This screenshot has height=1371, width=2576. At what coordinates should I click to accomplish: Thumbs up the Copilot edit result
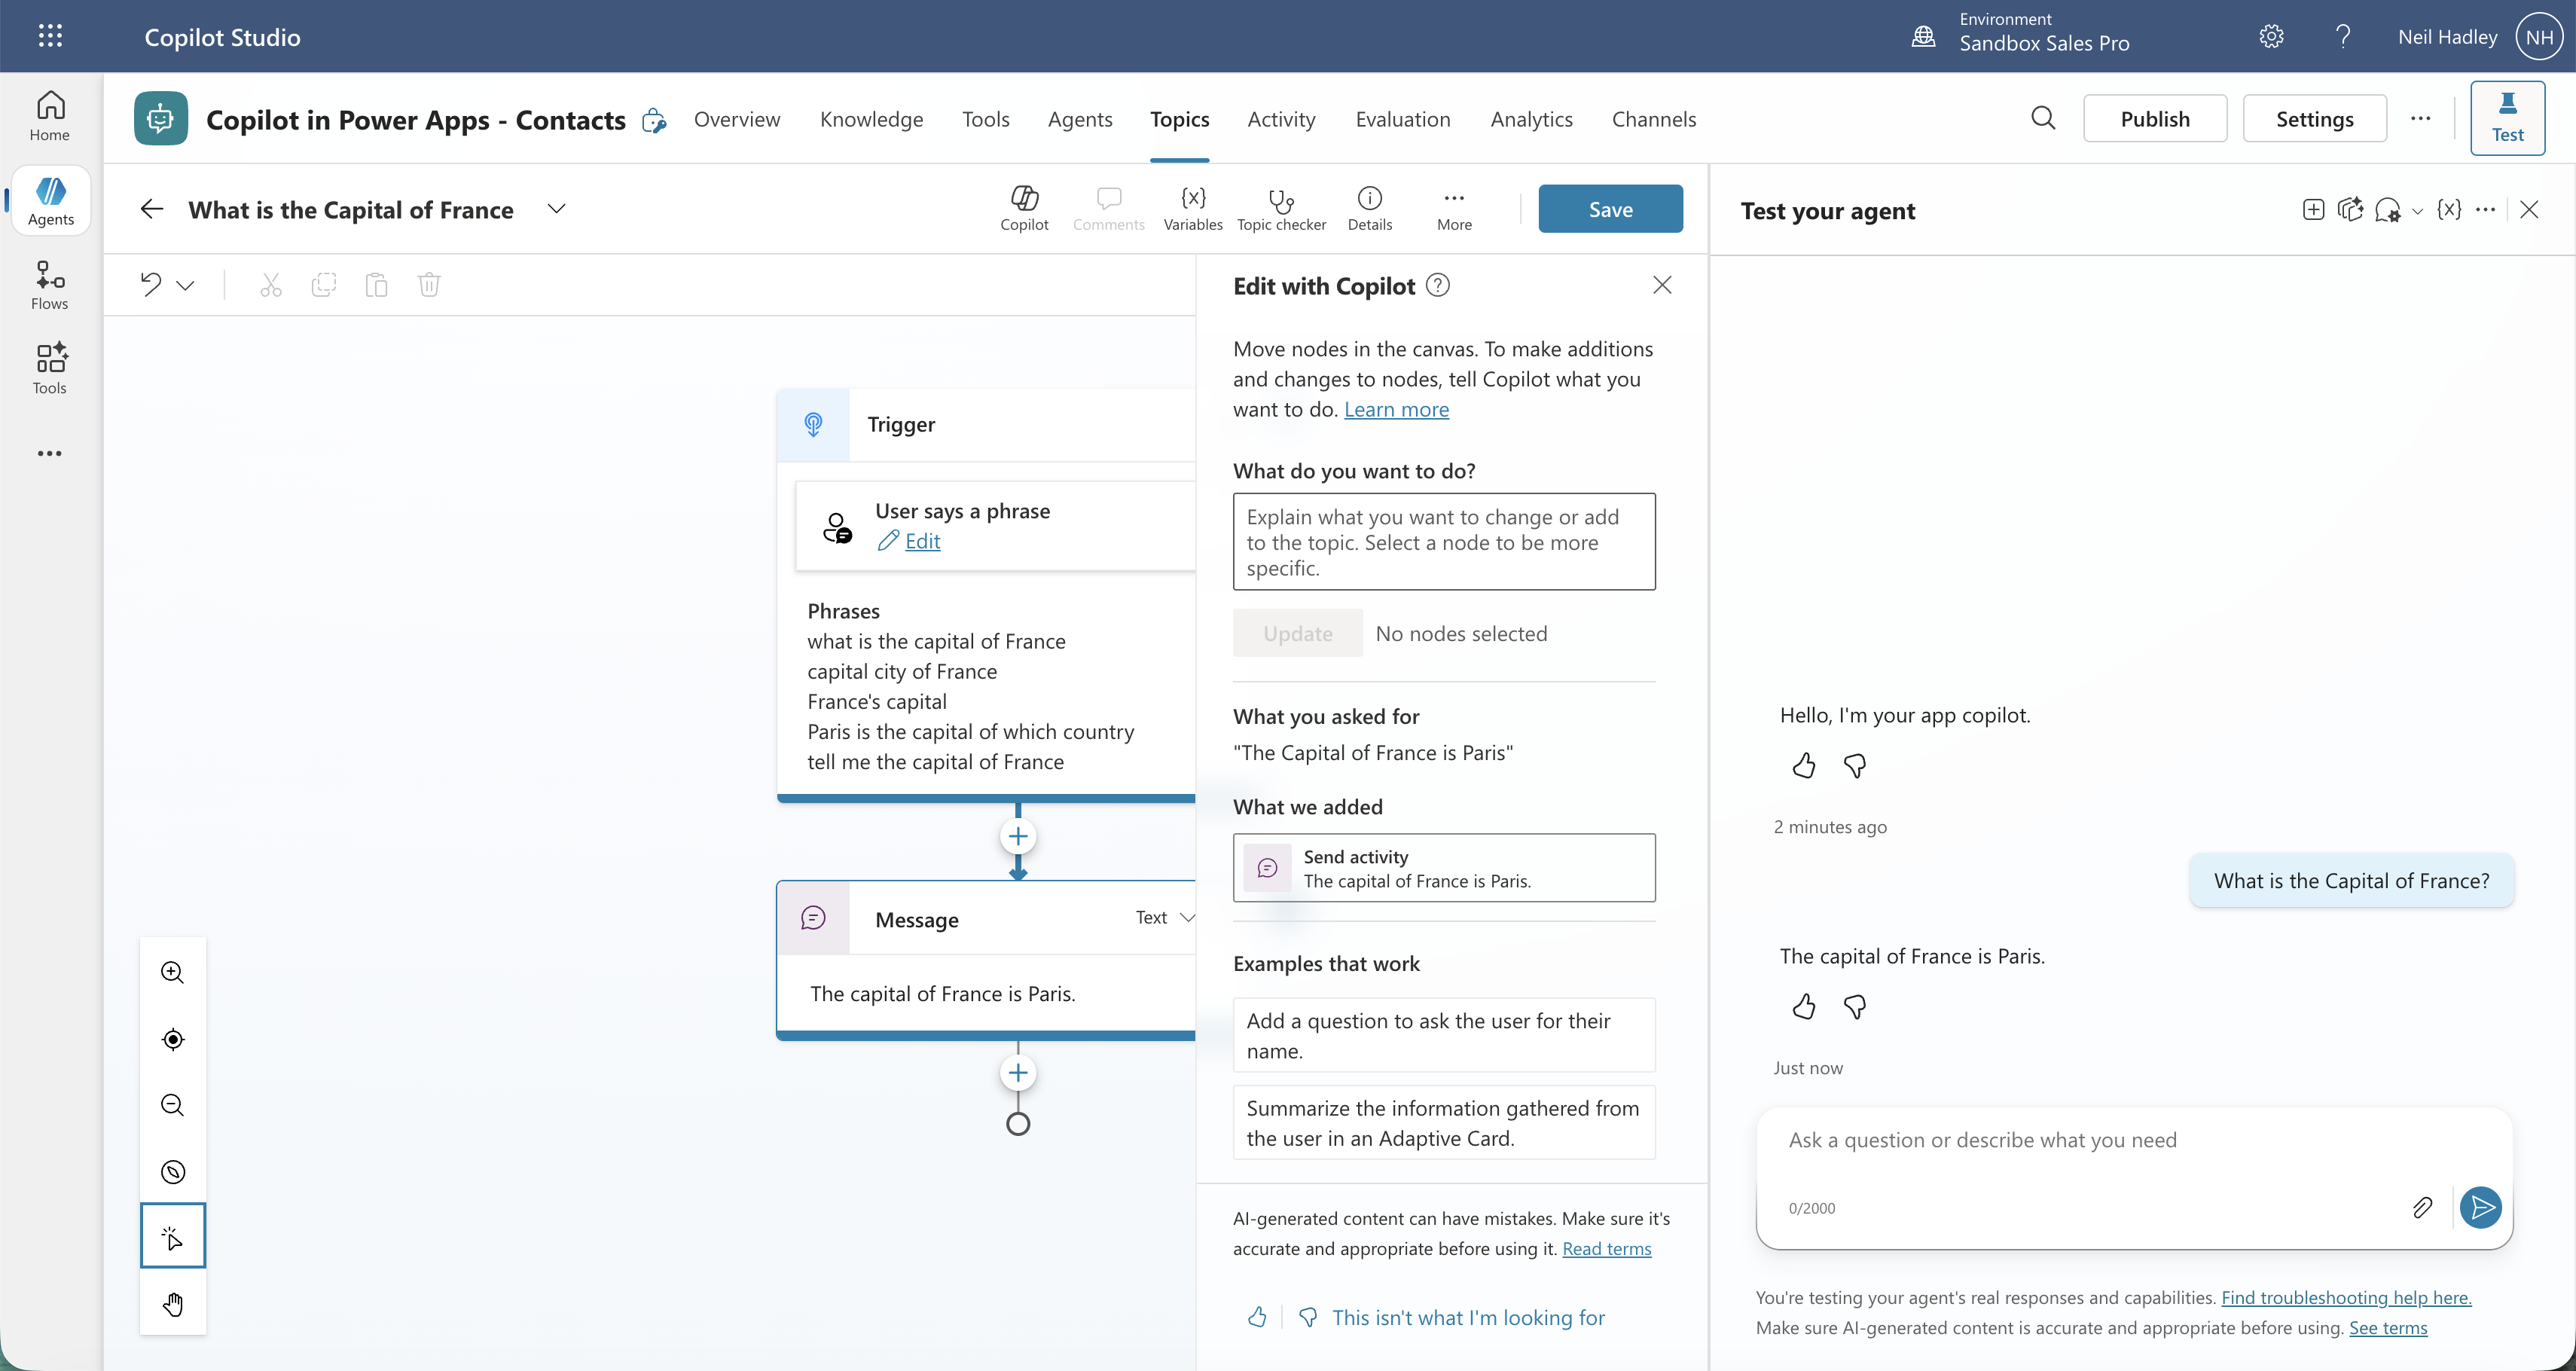(1257, 1317)
